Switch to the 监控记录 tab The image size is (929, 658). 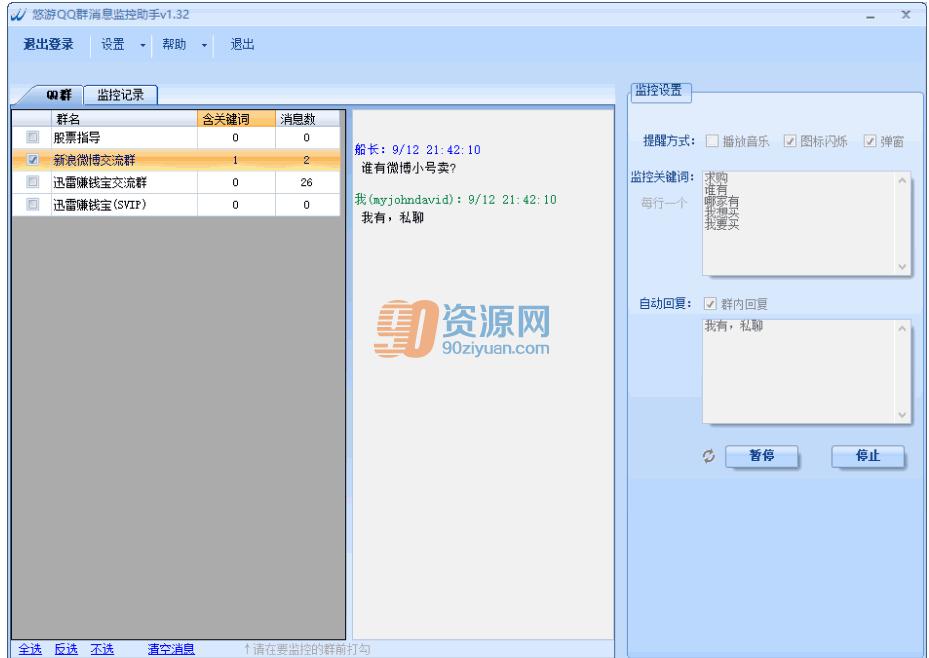point(121,95)
